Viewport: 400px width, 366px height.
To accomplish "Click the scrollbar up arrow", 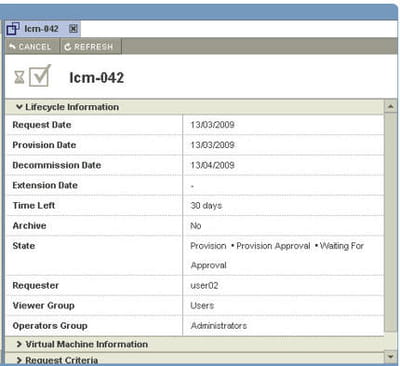I will (390, 107).
